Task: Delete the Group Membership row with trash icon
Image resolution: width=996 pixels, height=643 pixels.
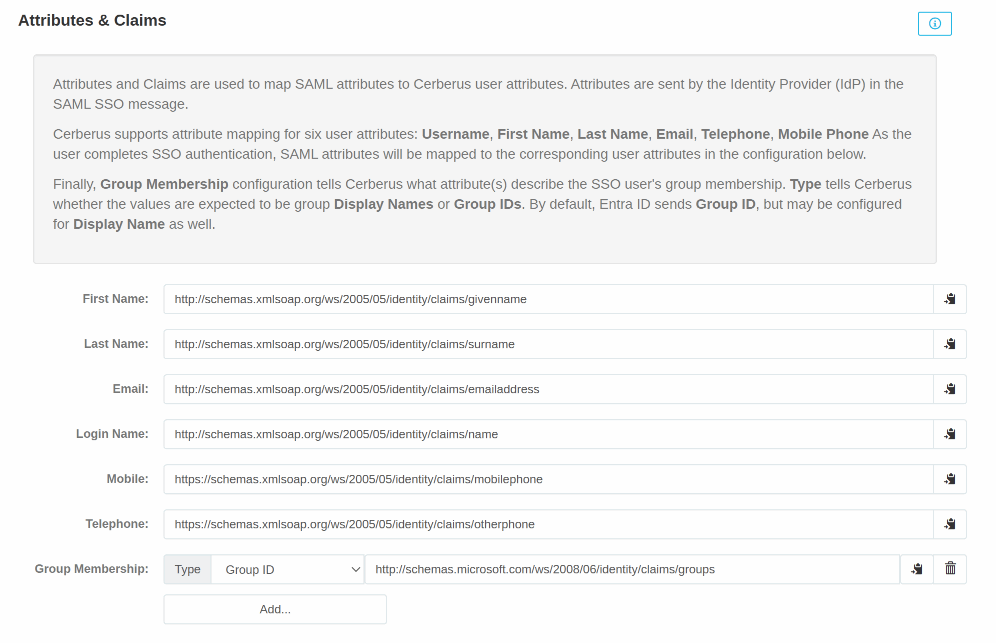Action: click(950, 569)
